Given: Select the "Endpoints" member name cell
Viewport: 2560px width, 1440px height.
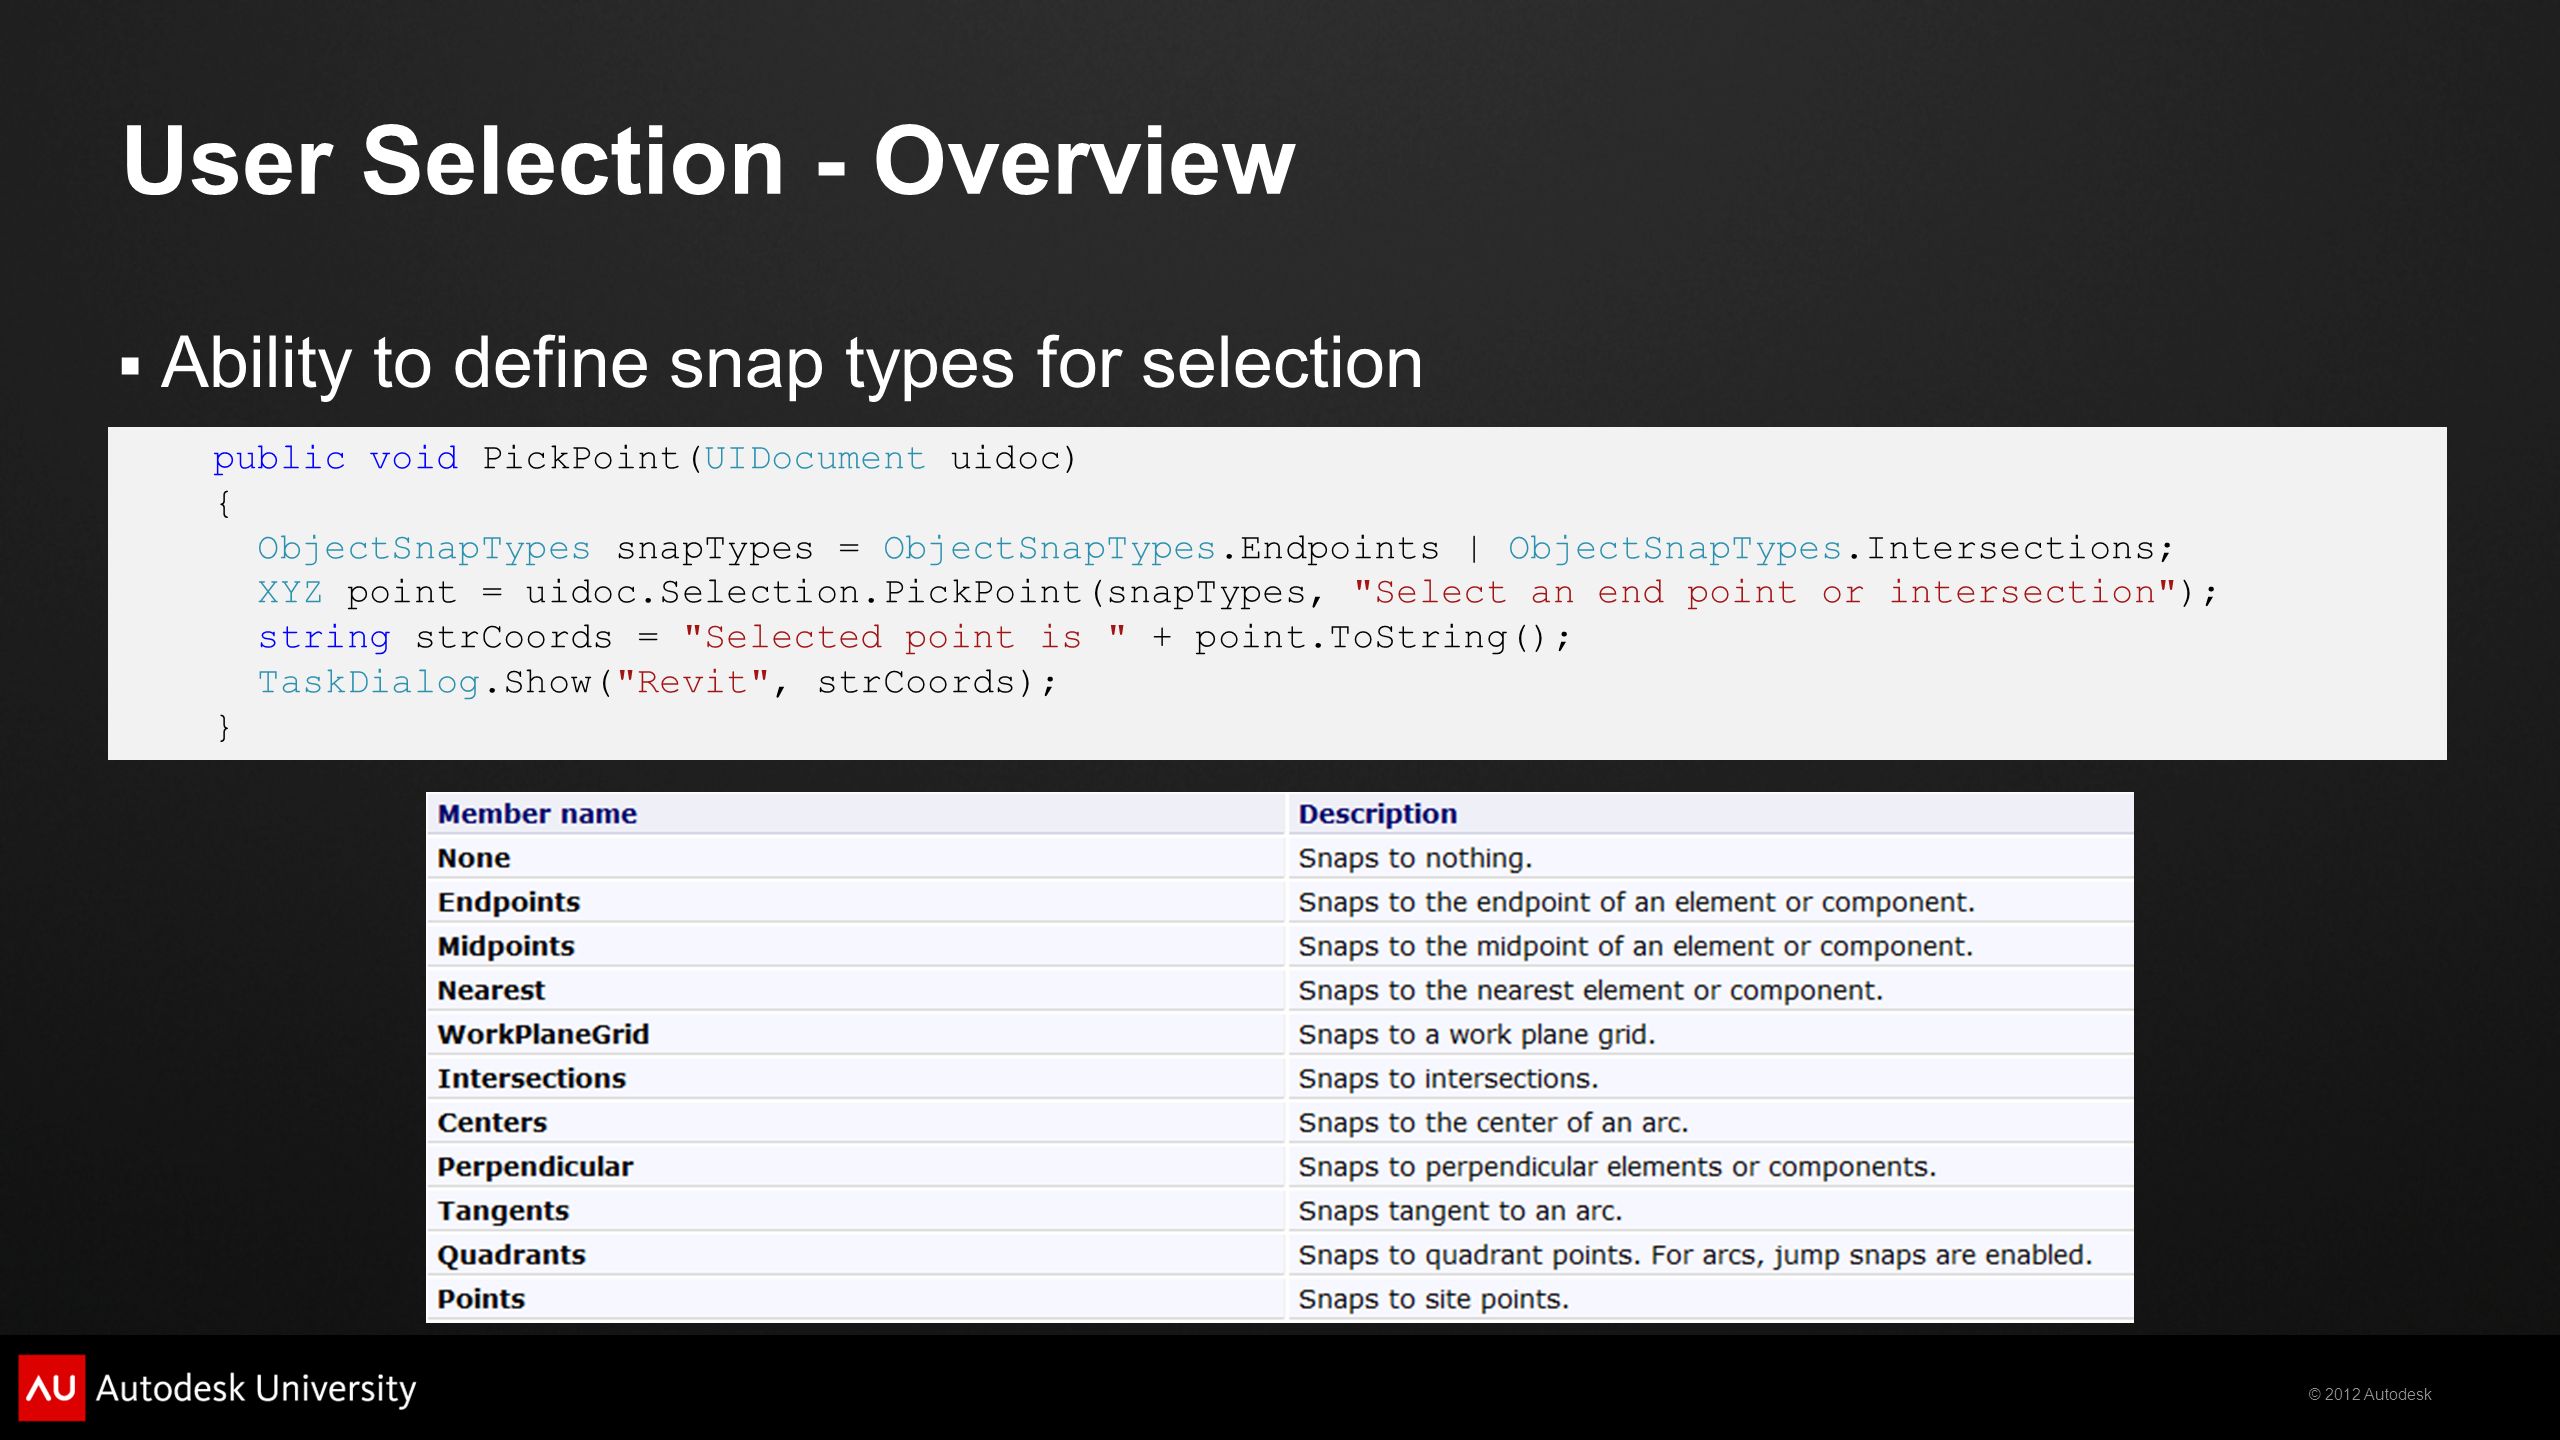Looking at the screenshot, I should (x=855, y=902).
